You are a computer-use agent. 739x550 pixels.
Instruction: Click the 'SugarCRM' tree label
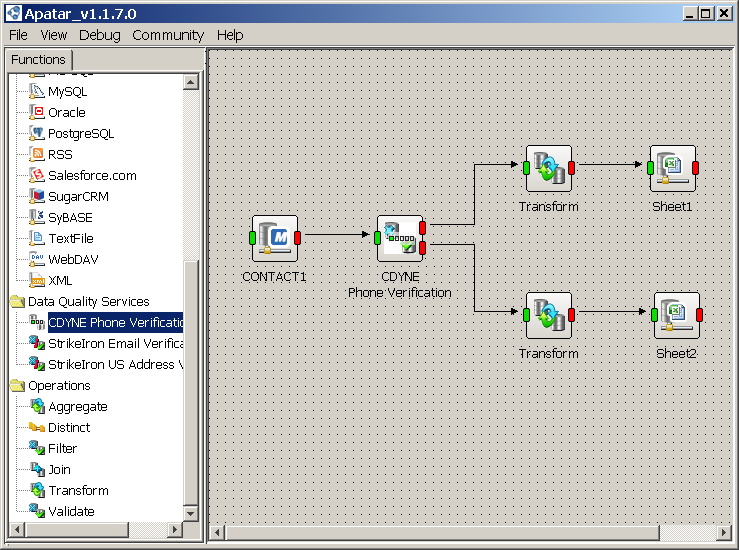78,196
